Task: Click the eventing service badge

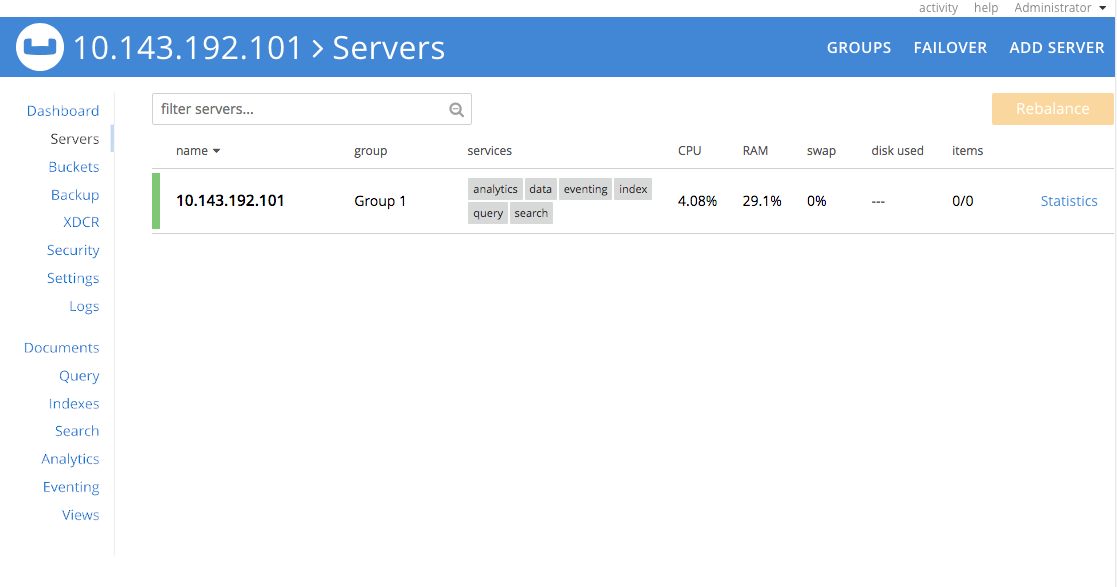Action: tap(585, 188)
